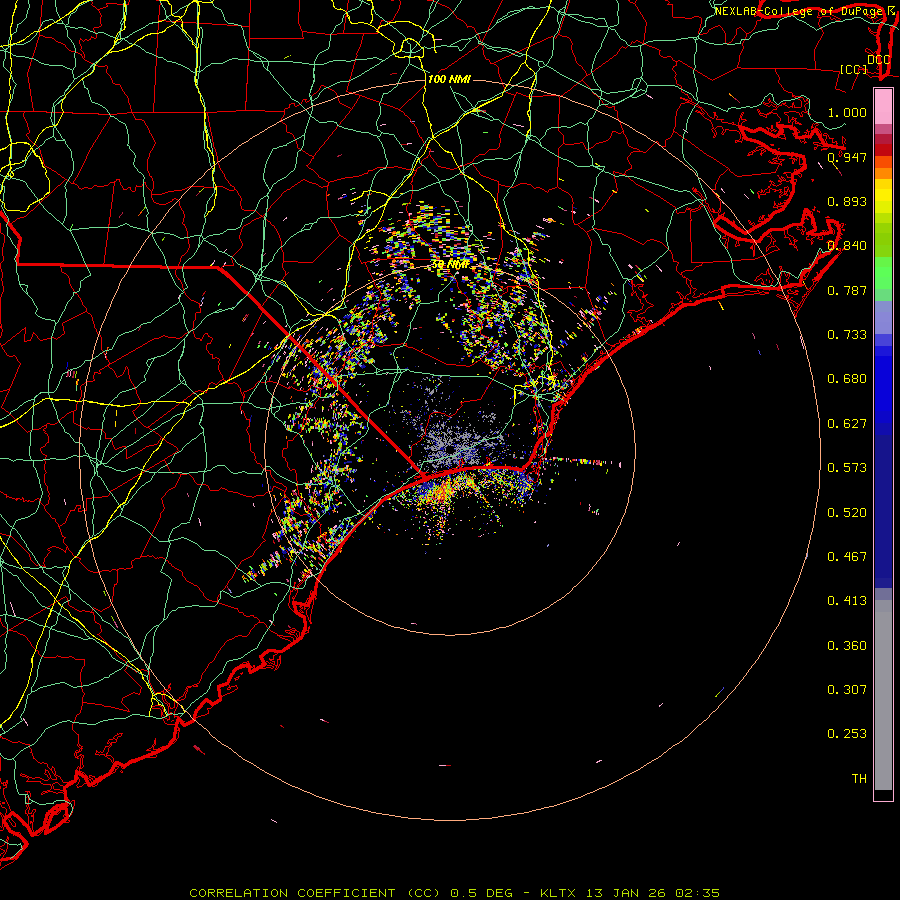Click the Correlation Coefficient KLTX caption text
The width and height of the screenshot is (900, 900).
click(x=454, y=893)
